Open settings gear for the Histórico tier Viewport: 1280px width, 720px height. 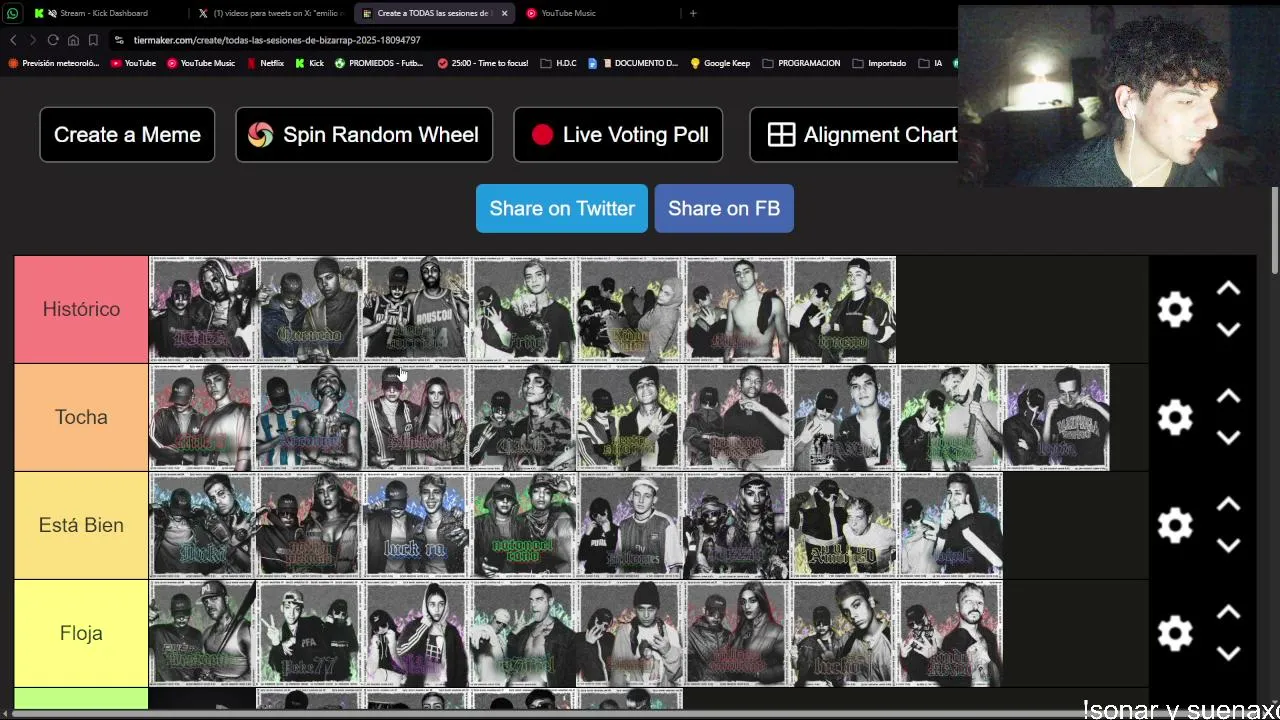(x=1175, y=309)
